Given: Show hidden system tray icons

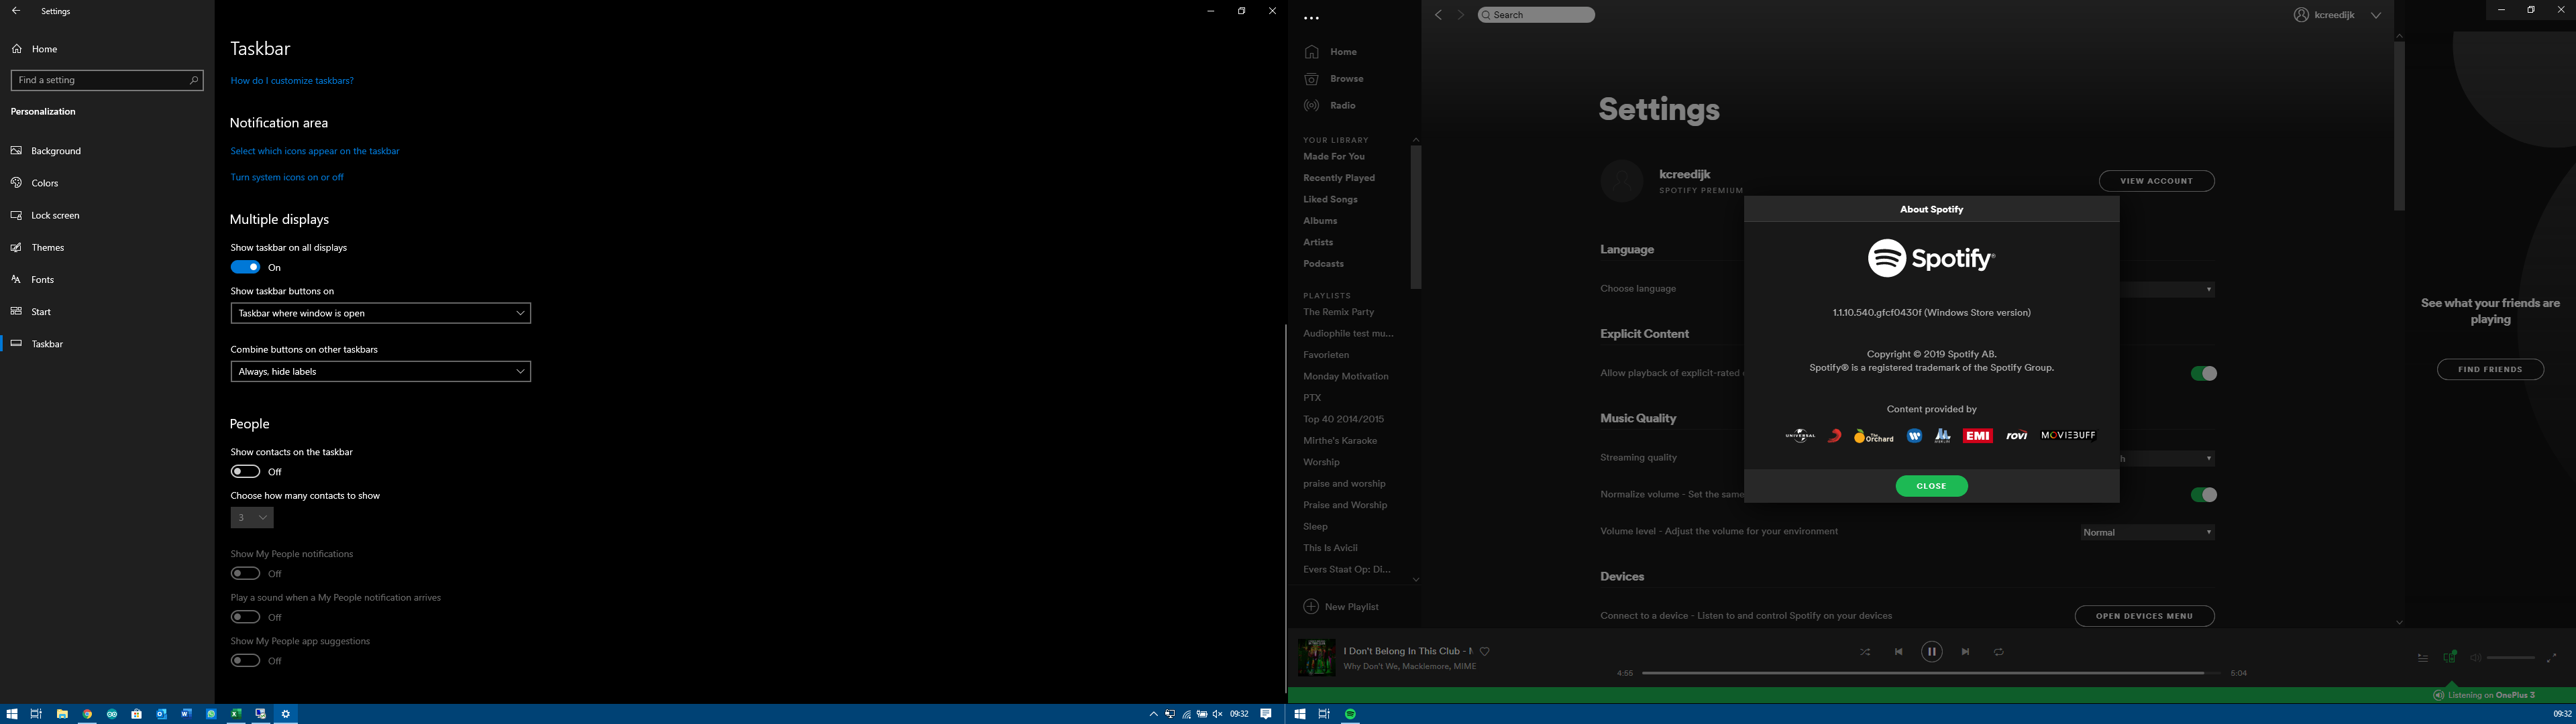Looking at the screenshot, I should point(1153,714).
